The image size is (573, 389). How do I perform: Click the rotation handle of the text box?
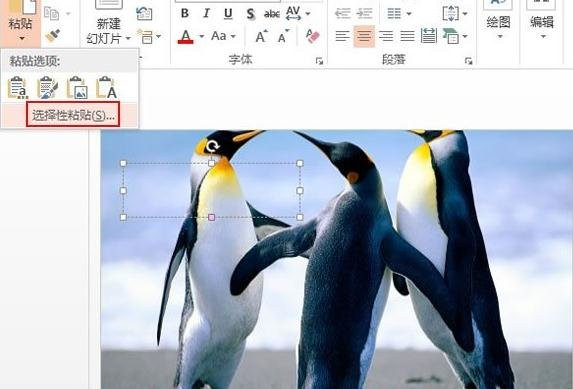pyautogui.click(x=212, y=147)
